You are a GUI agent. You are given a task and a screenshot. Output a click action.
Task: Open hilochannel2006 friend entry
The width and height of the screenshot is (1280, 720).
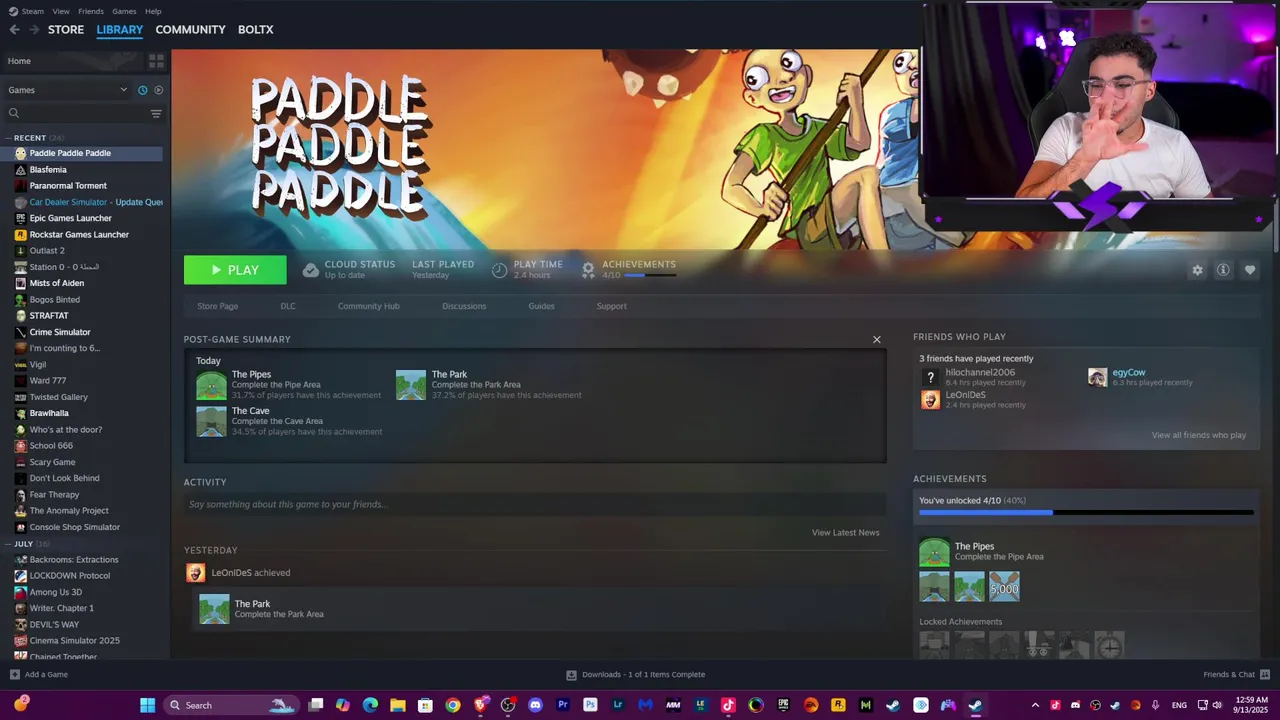tap(980, 377)
